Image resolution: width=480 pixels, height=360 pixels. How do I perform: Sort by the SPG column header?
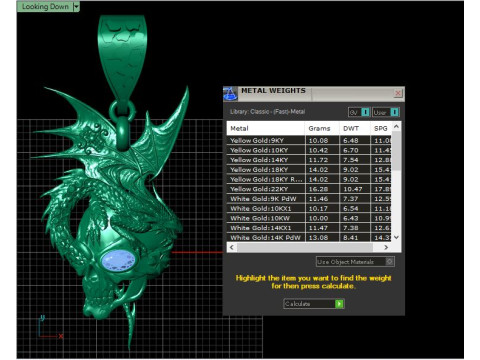click(x=381, y=128)
